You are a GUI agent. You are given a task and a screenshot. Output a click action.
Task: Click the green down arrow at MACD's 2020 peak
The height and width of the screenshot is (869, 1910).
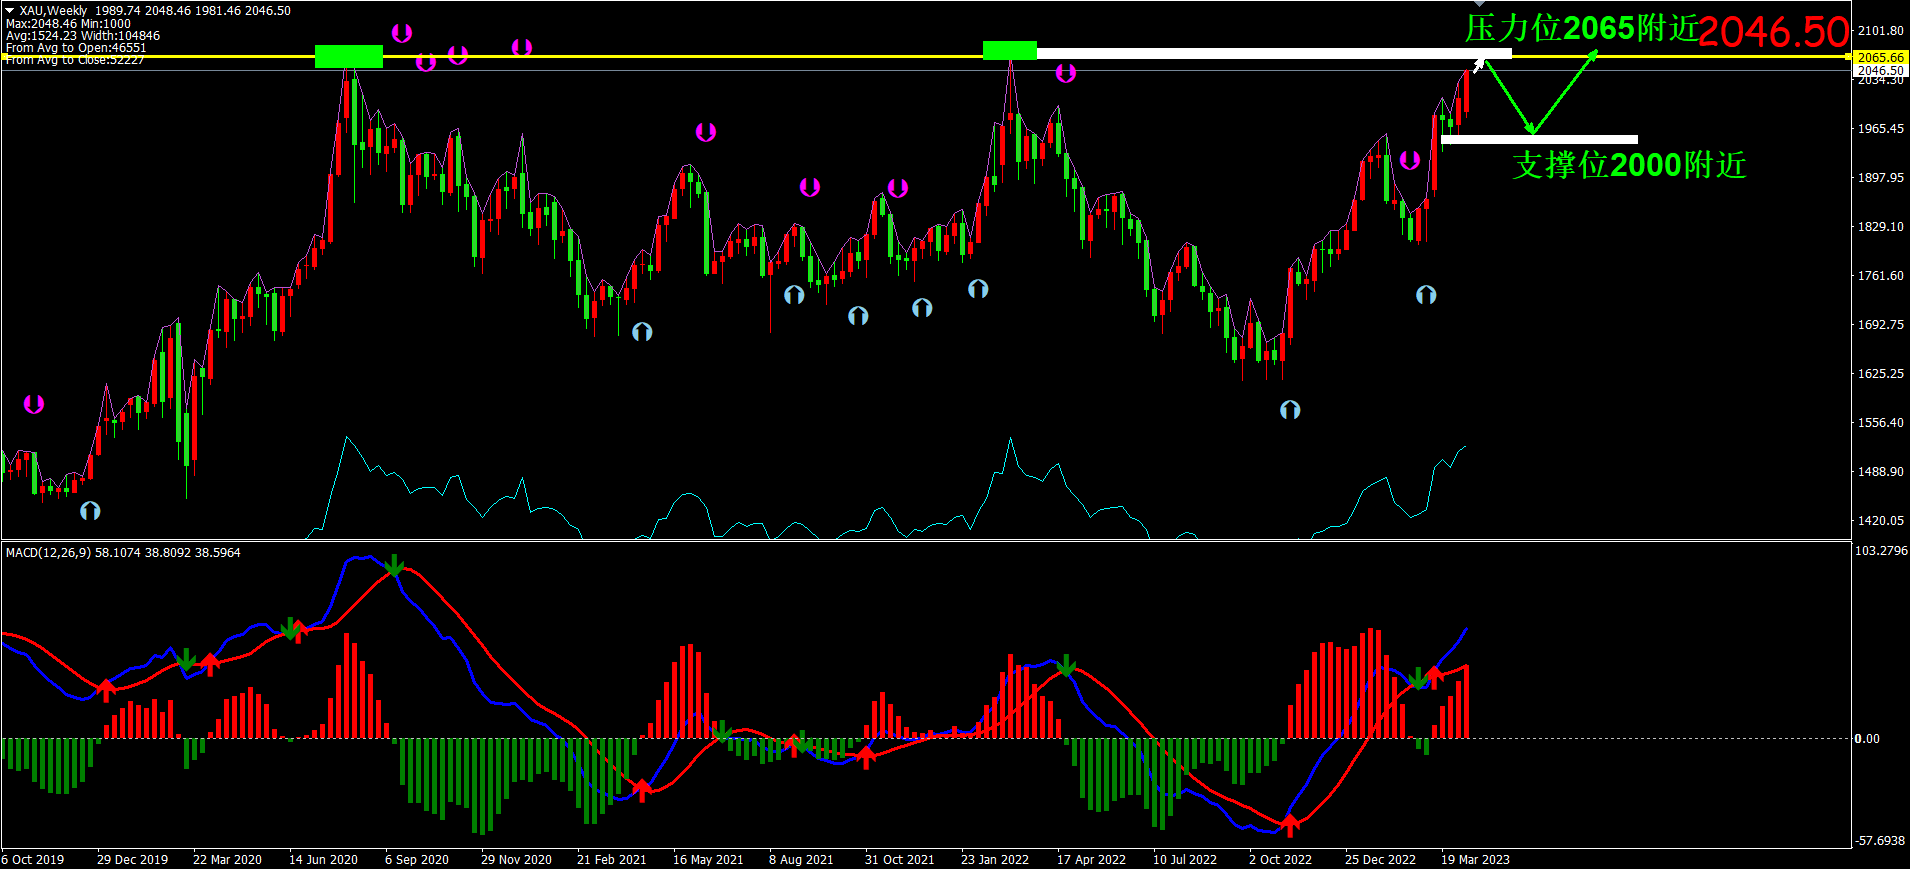click(394, 566)
